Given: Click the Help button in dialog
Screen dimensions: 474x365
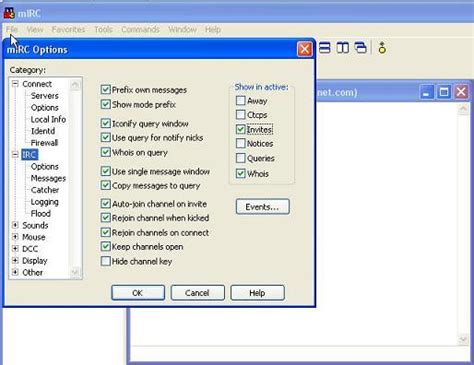Looking at the screenshot, I should 257,293.
